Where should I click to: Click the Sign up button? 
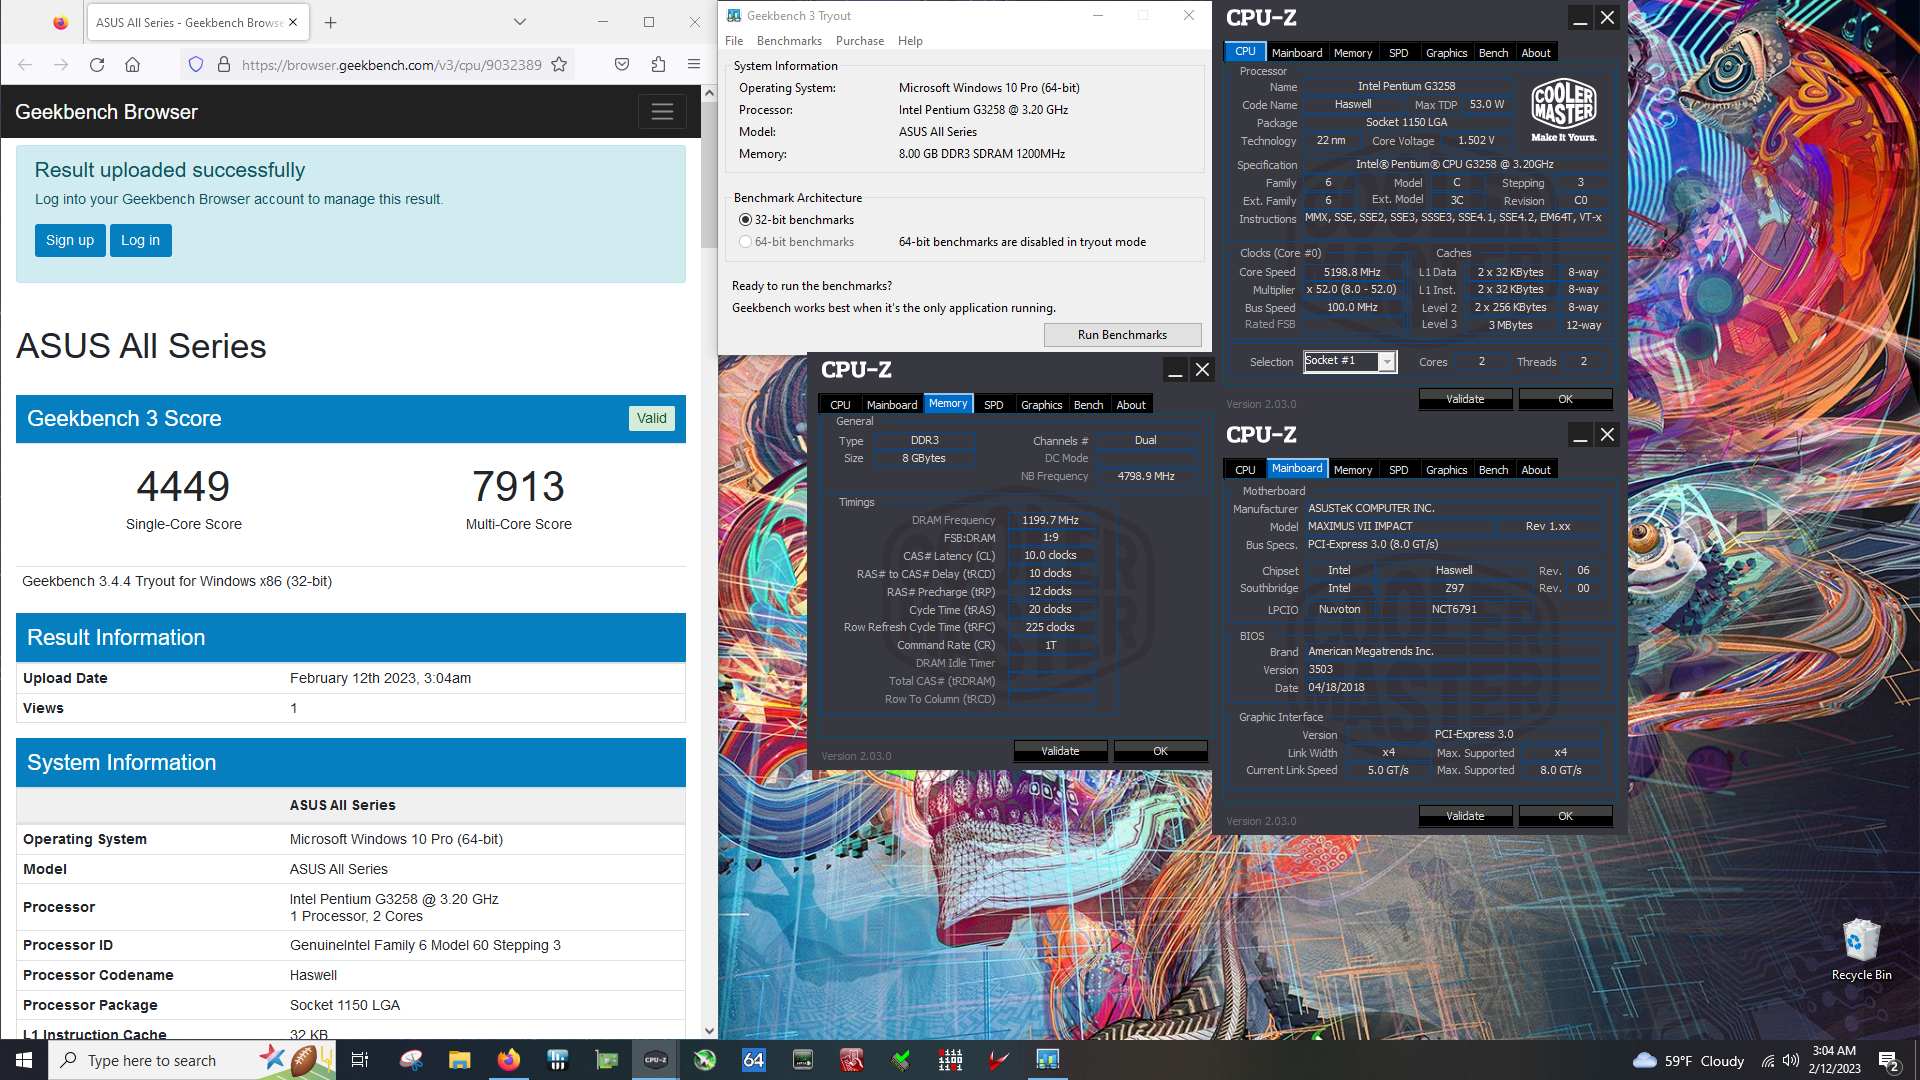coord(70,240)
